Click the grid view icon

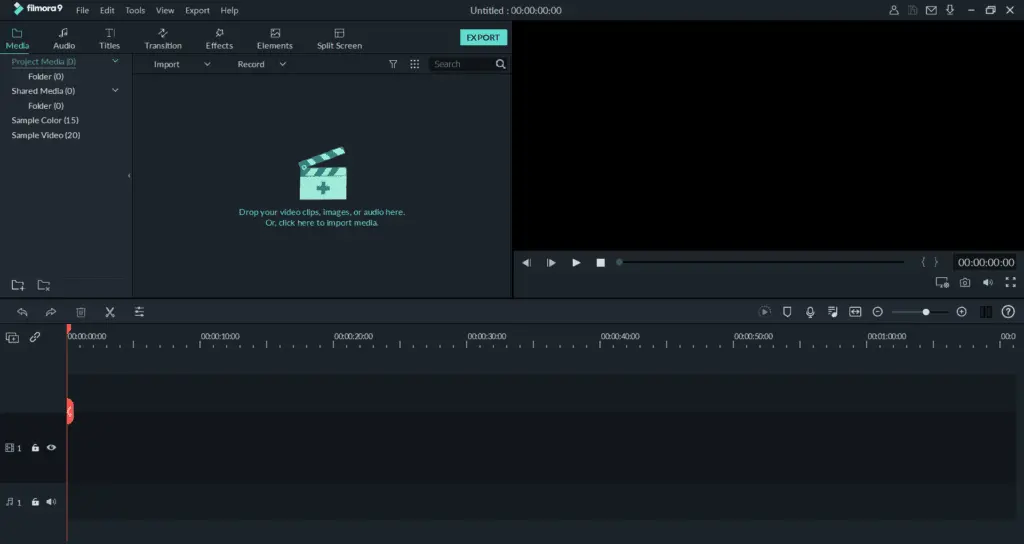click(415, 64)
